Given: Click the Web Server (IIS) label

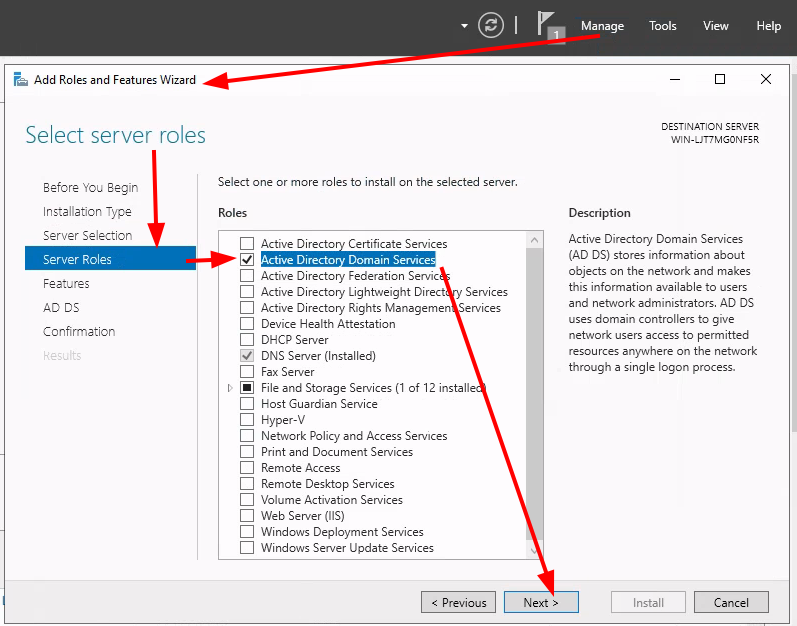Looking at the screenshot, I should coord(302,516).
